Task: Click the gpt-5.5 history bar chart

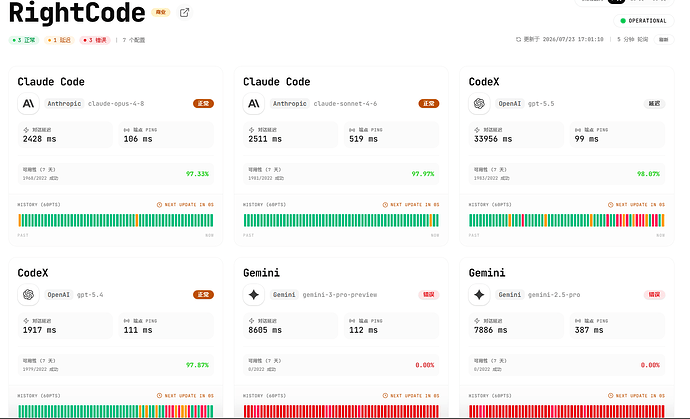Action: pyautogui.click(x=567, y=220)
